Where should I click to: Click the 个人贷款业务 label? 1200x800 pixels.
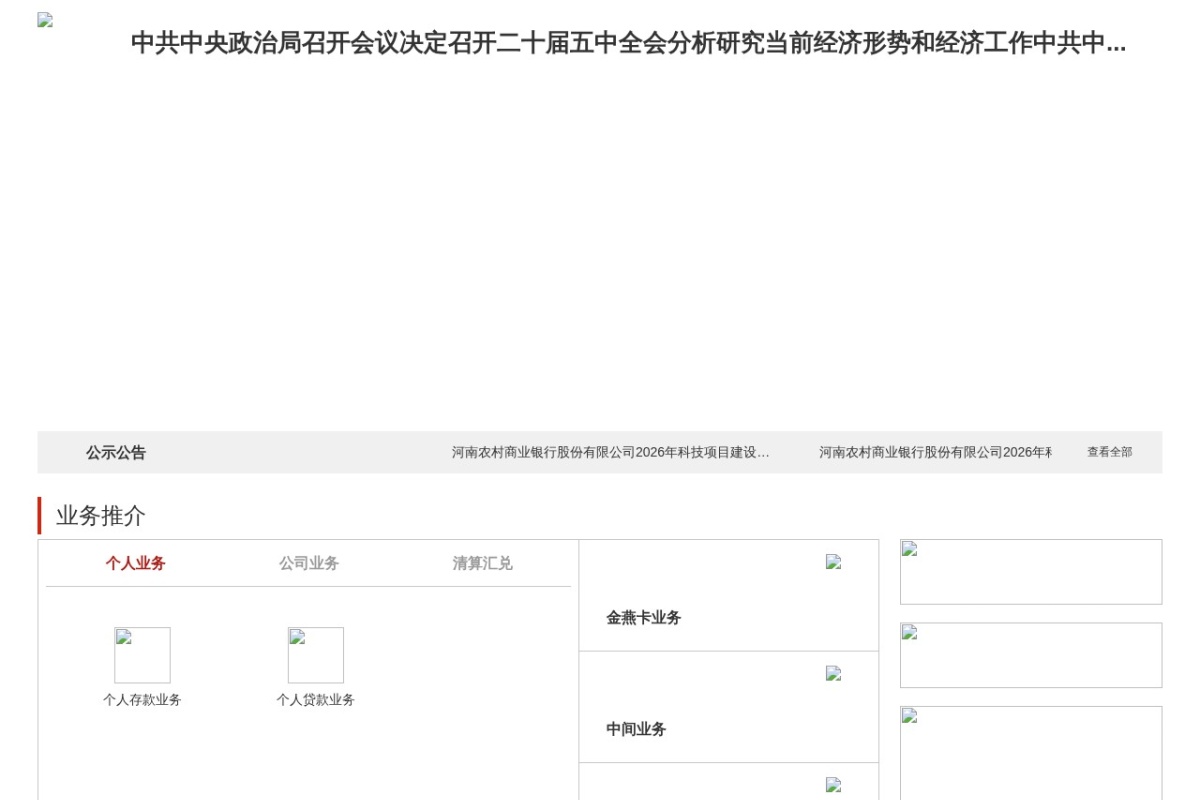(316, 700)
